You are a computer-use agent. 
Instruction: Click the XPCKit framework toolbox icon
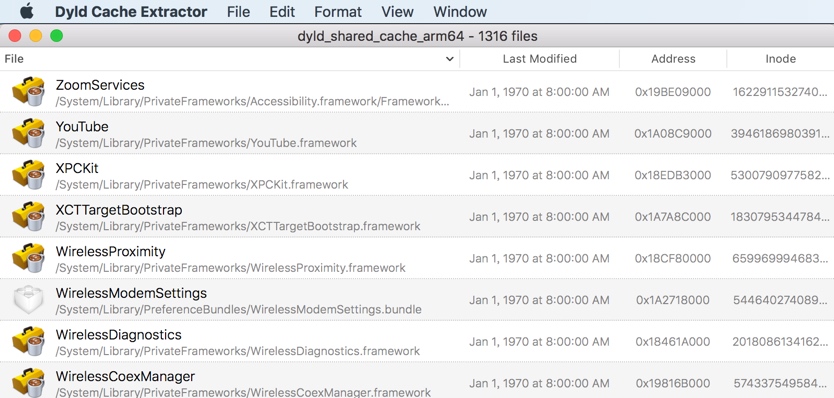(29, 175)
